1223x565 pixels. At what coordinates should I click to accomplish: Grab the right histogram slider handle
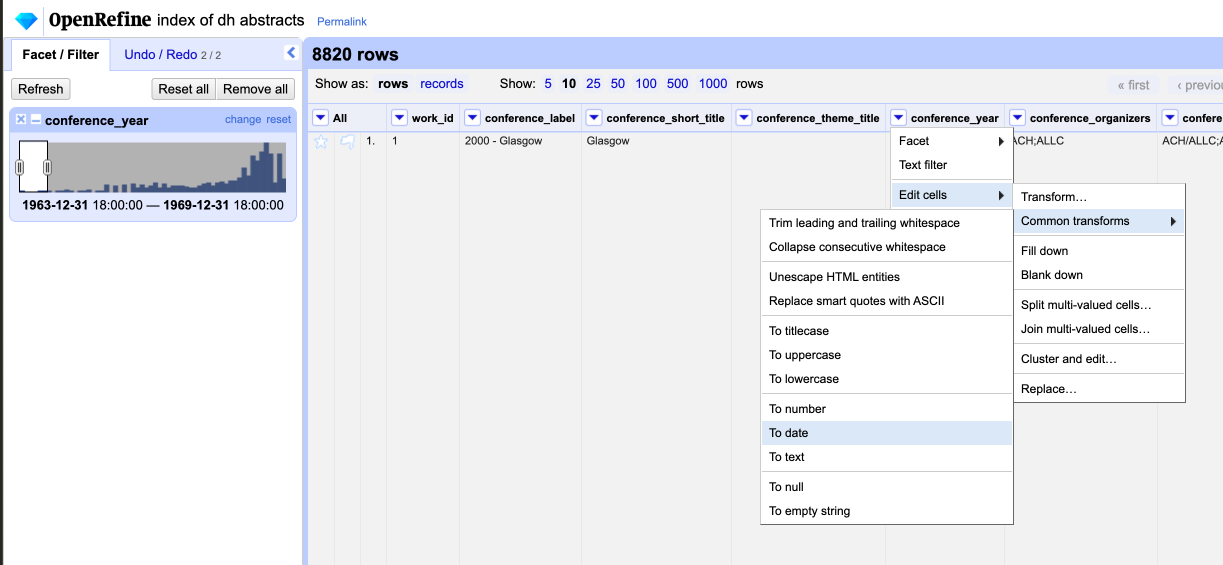pos(47,167)
